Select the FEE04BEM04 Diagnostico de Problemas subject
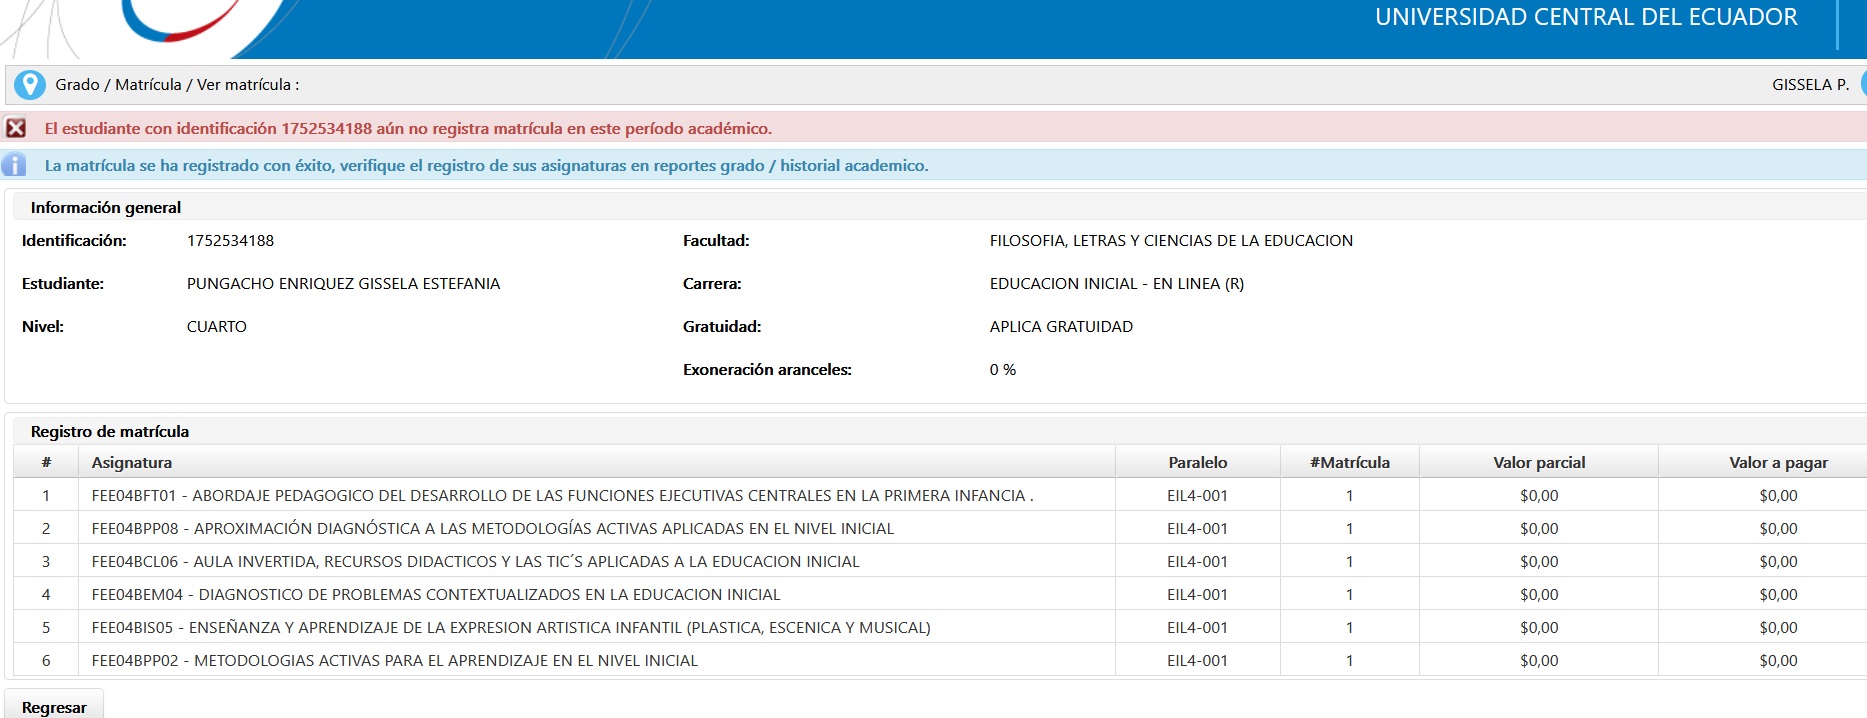 (x=436, y=594)
